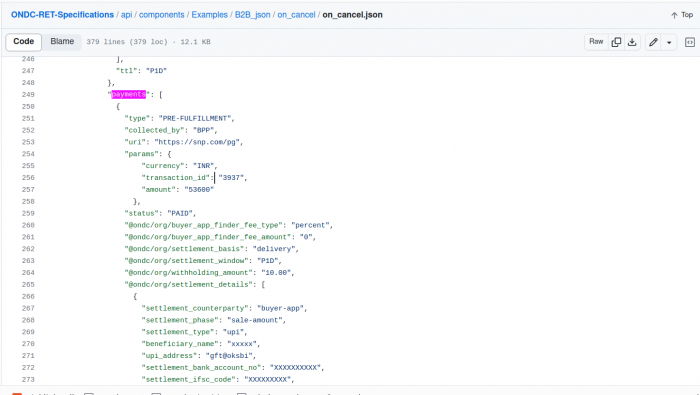Open the on_cancel breadcrumb folder

(296, 15)
